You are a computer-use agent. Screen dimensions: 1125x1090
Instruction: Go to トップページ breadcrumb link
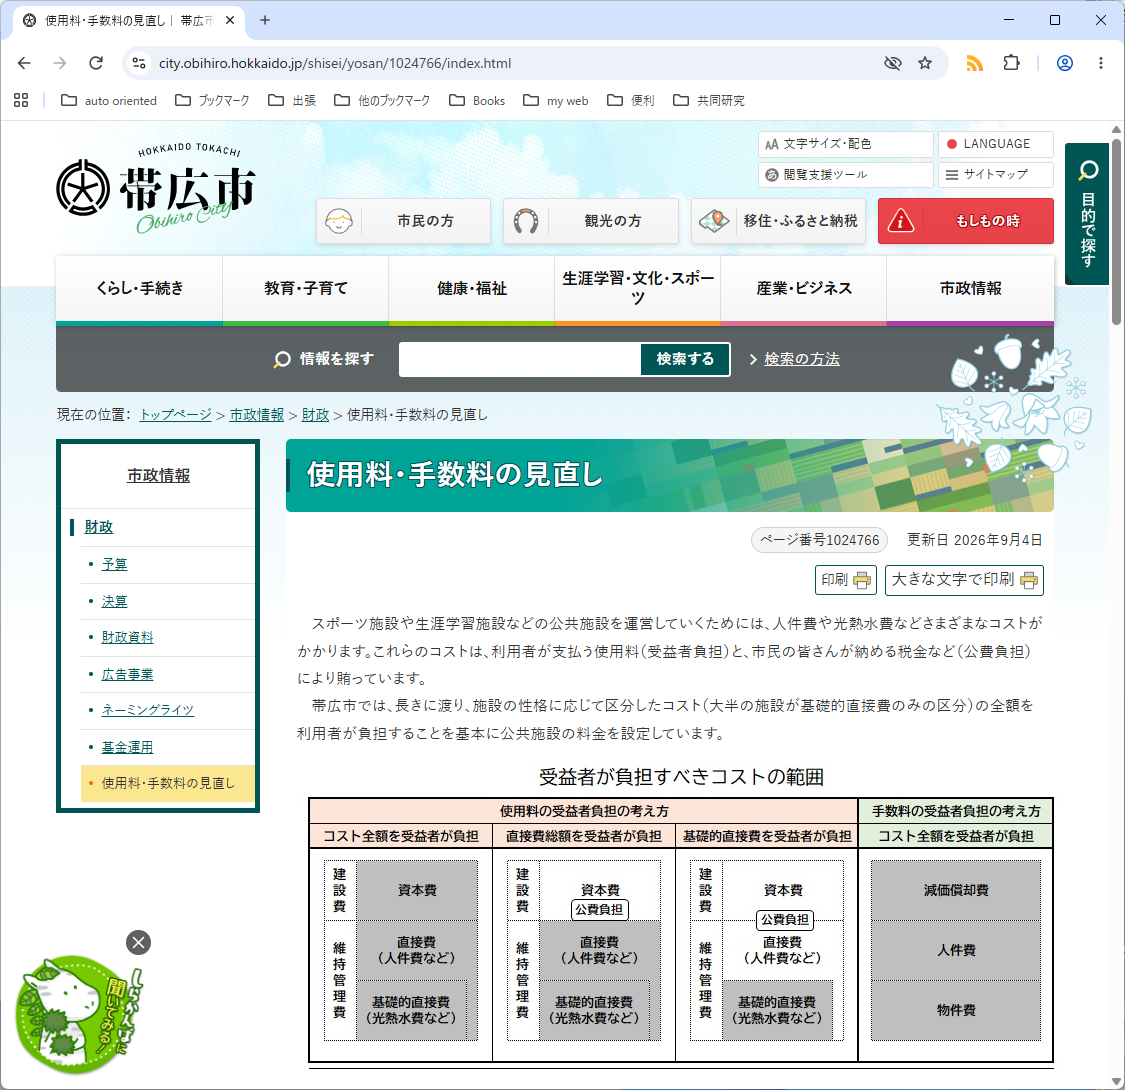click(x=176, y=415)
